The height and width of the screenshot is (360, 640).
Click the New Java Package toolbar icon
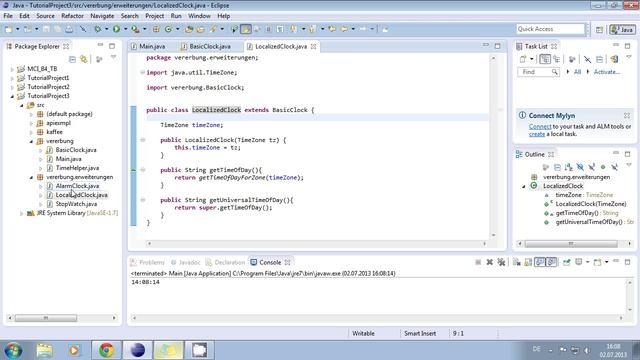(156, 29)
